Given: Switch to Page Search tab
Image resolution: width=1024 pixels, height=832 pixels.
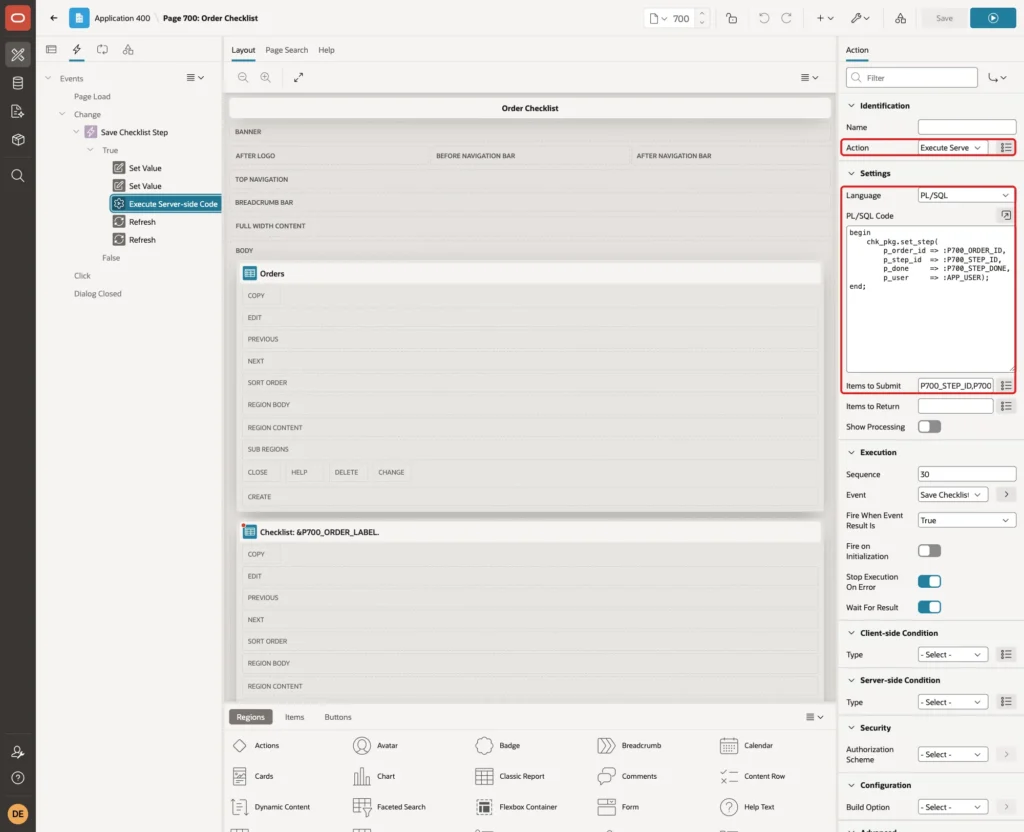Looking at the screenshot, I should click(286, 50).
